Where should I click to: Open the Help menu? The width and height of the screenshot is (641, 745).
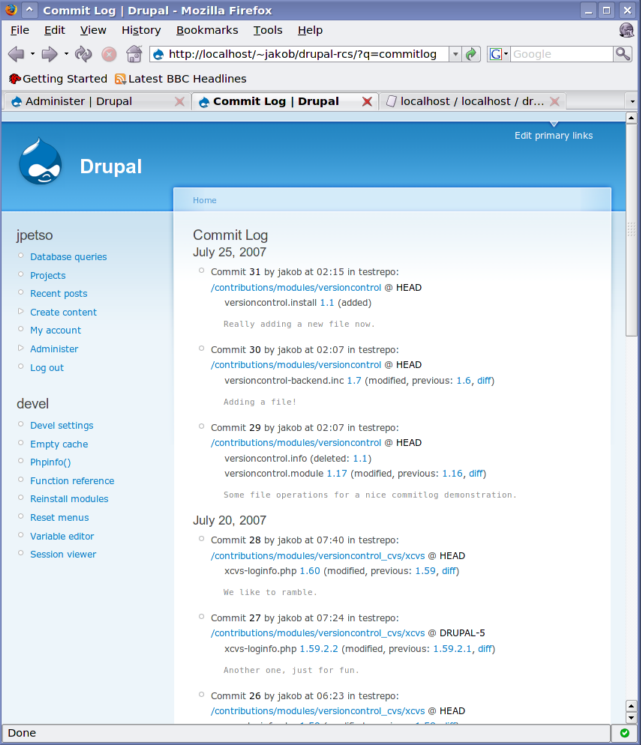click(x=310, y=30)
